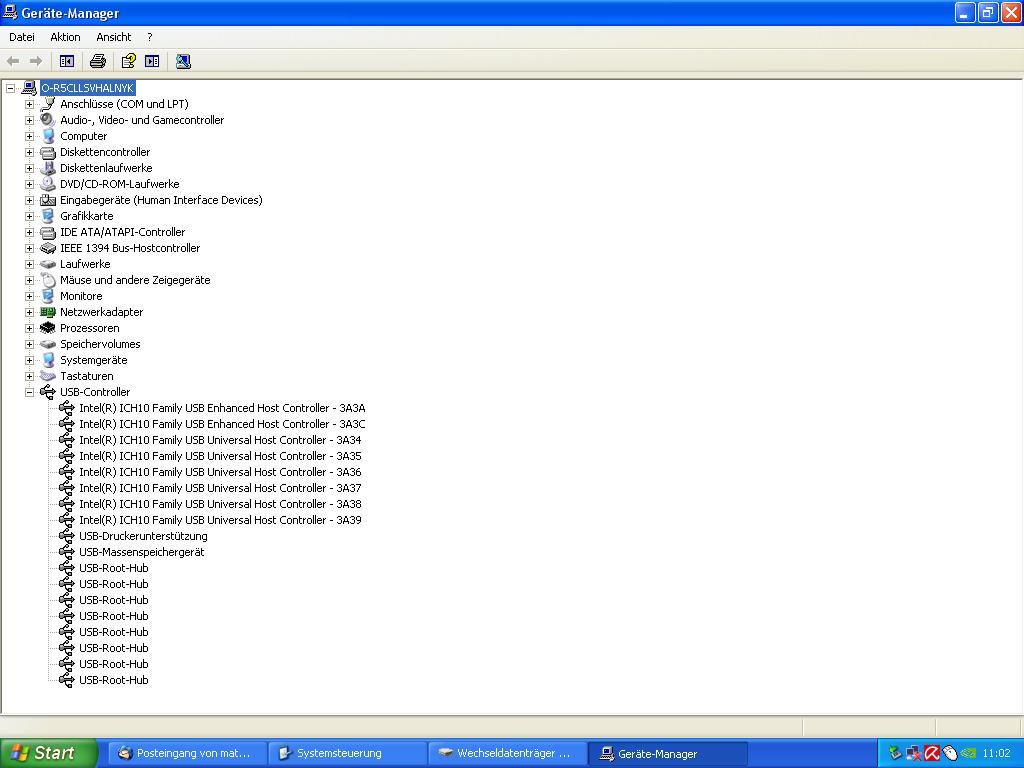Click the Avira antivirus tray icon

(932, 753)
